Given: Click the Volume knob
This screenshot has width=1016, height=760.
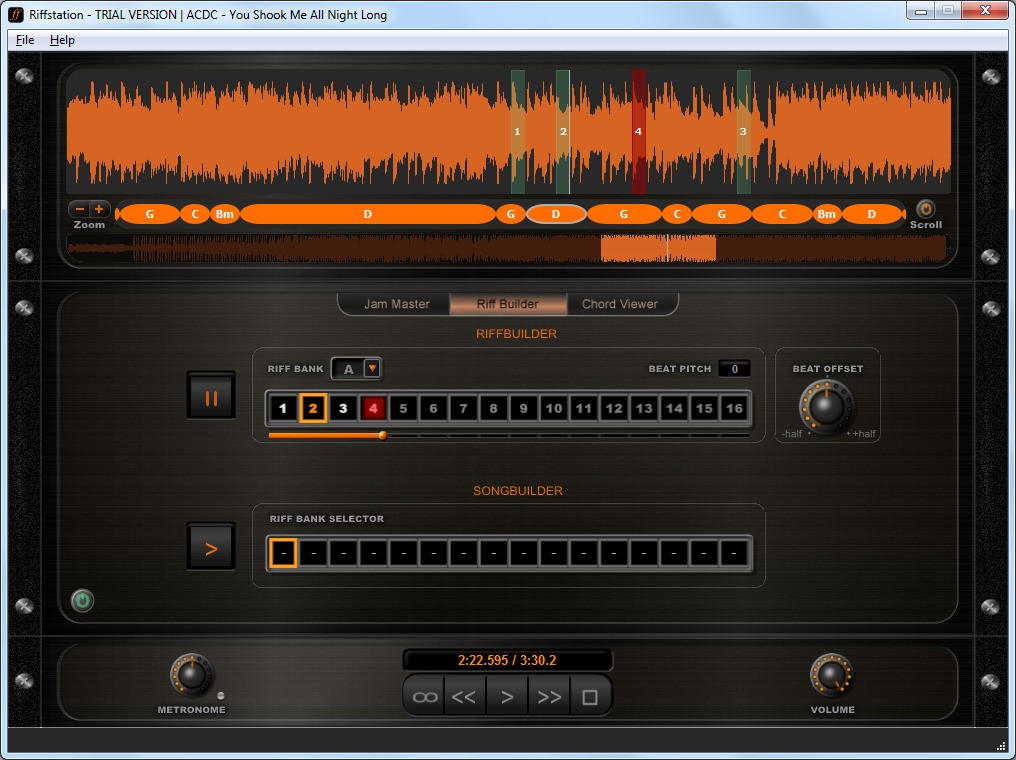Looking at the screenshot, I should 830,676.
